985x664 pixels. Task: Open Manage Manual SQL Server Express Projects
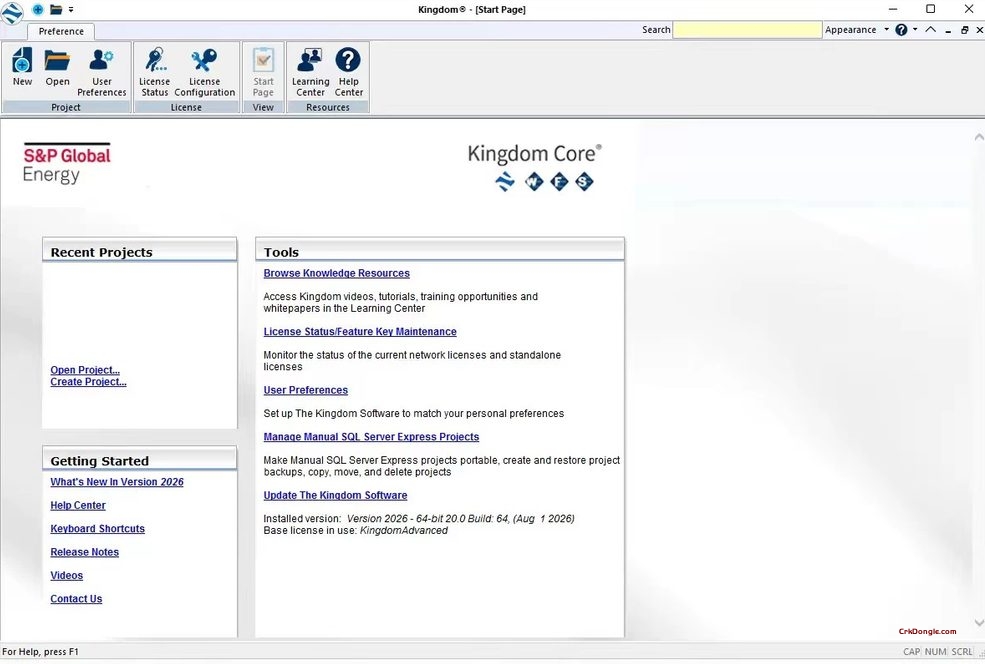371,437
